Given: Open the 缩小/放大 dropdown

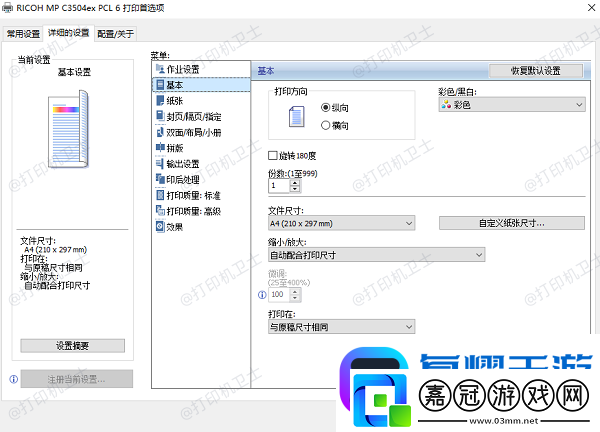Looking at the screenshot, I should (x=377, y=254).
